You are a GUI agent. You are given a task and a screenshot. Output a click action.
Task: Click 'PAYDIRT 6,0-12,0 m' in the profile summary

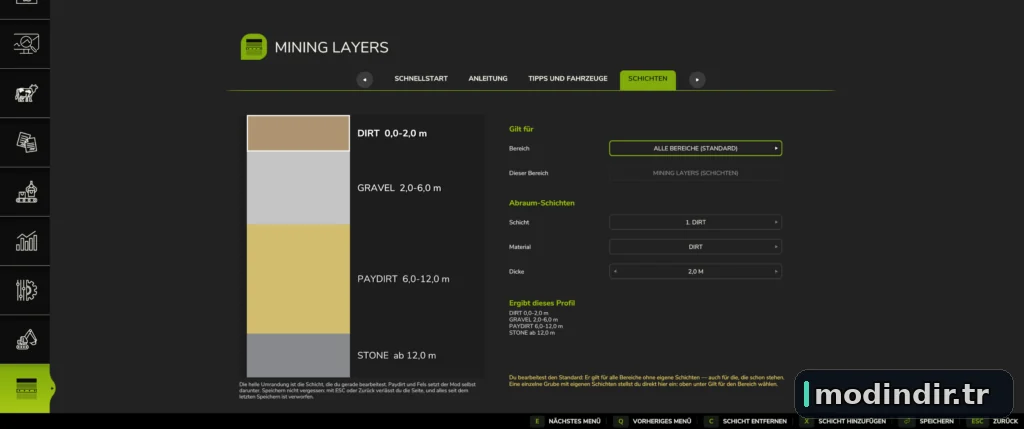click(x=536, y=326)
